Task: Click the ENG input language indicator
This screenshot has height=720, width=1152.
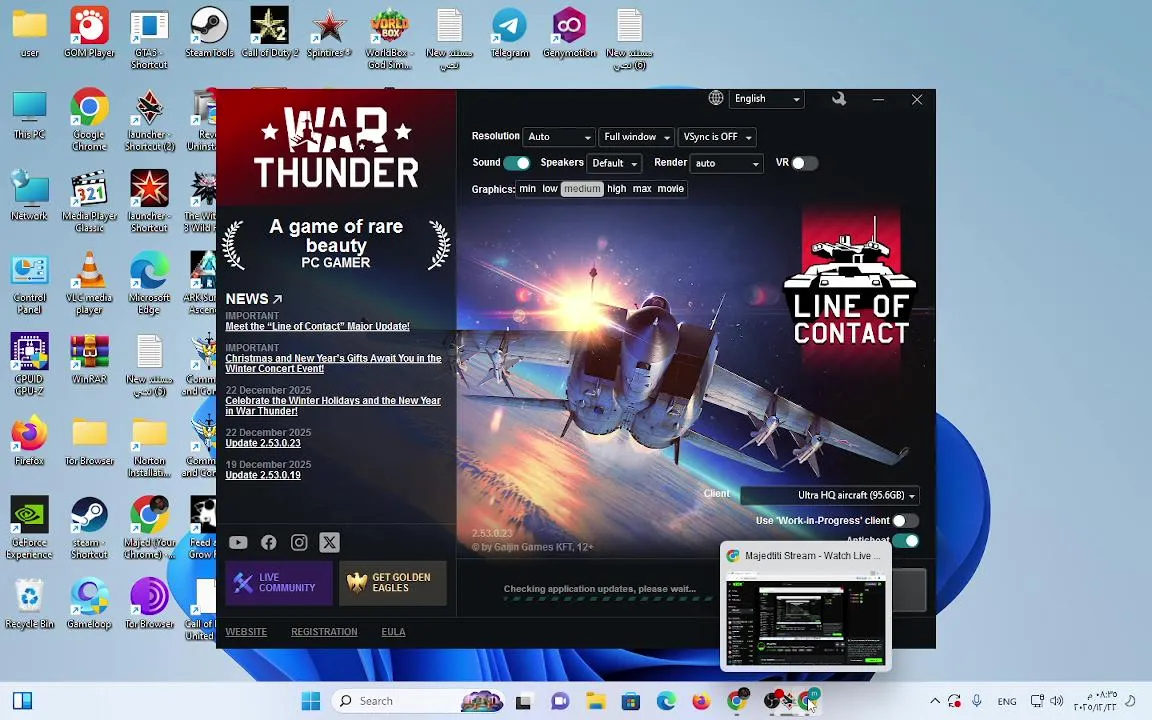Action: [1007, 702]
